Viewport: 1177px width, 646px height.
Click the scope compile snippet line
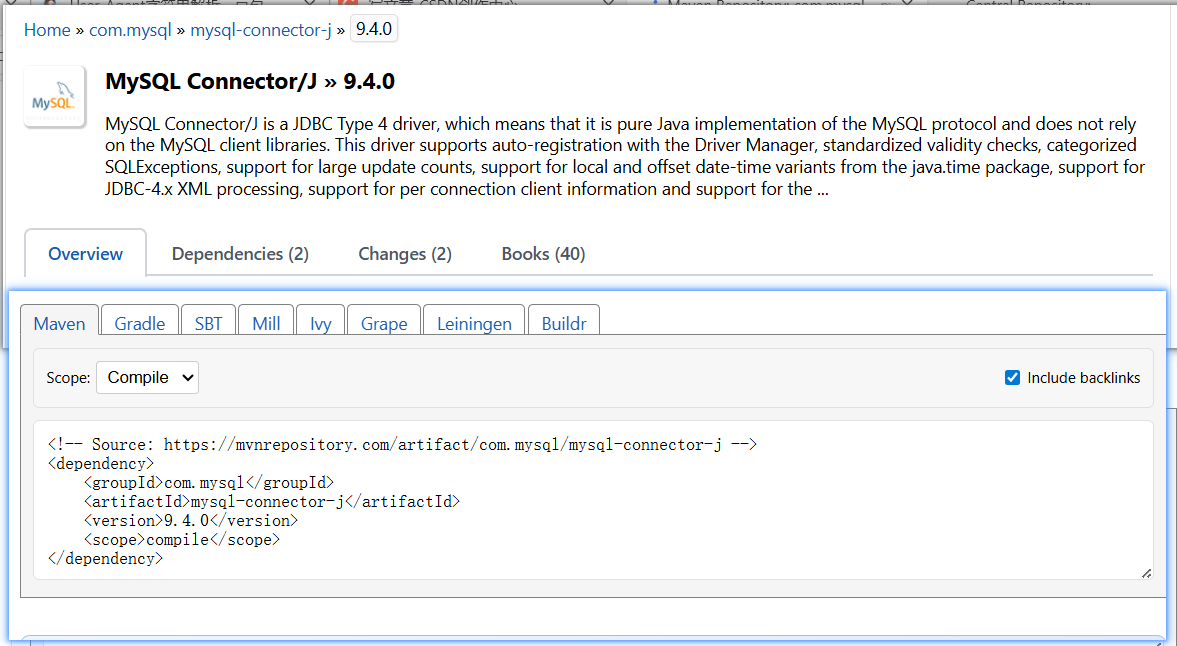point(182,539)
